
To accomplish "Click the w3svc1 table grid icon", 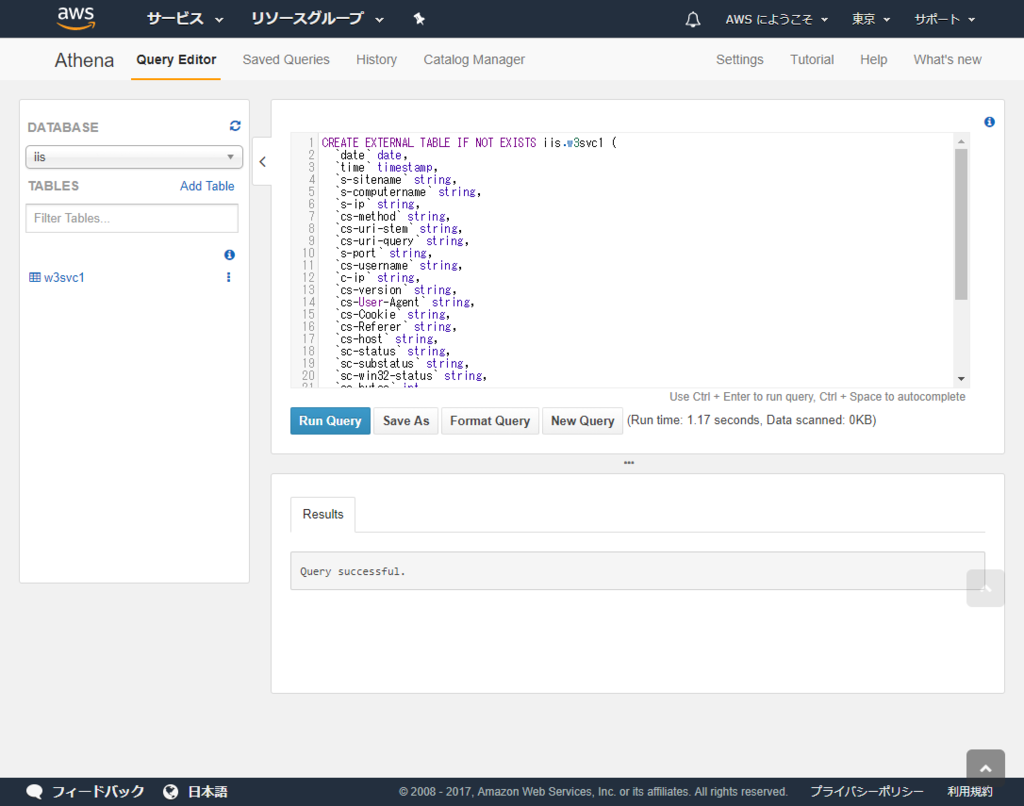I will [35, 277].
